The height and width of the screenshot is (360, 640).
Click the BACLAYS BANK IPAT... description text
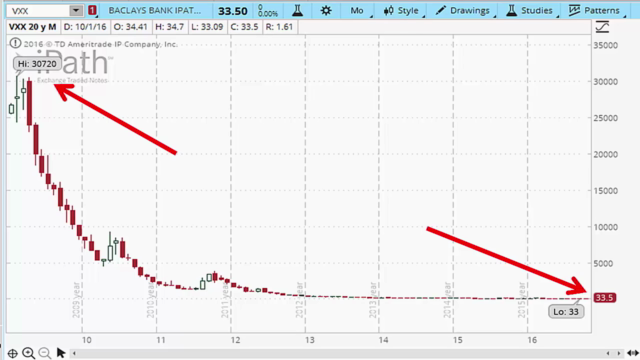(x=155, y=11)
